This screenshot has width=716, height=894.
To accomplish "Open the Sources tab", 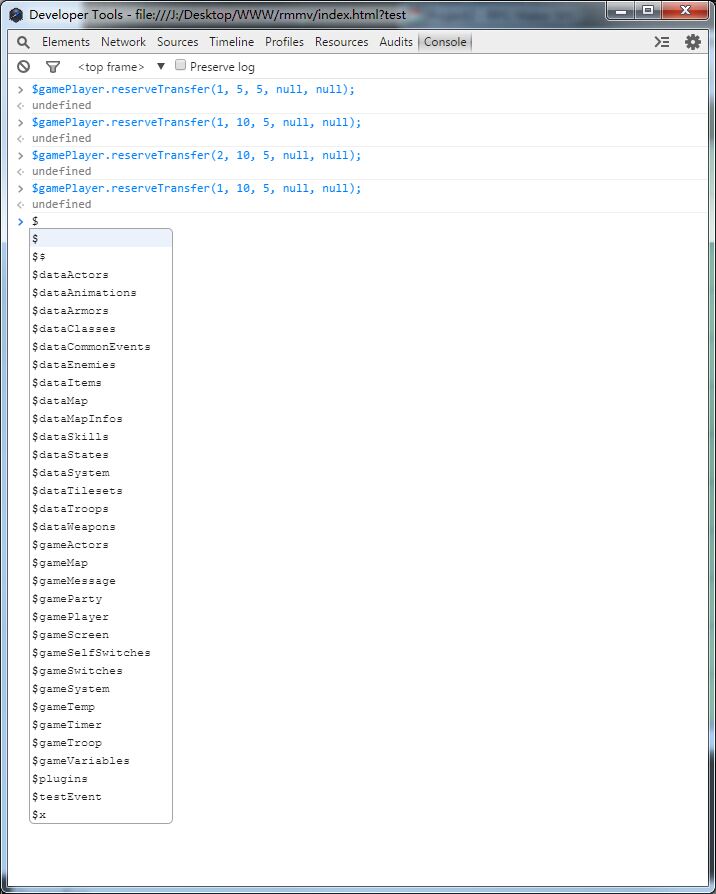I will pyautogui.click(x=177, y=42).
